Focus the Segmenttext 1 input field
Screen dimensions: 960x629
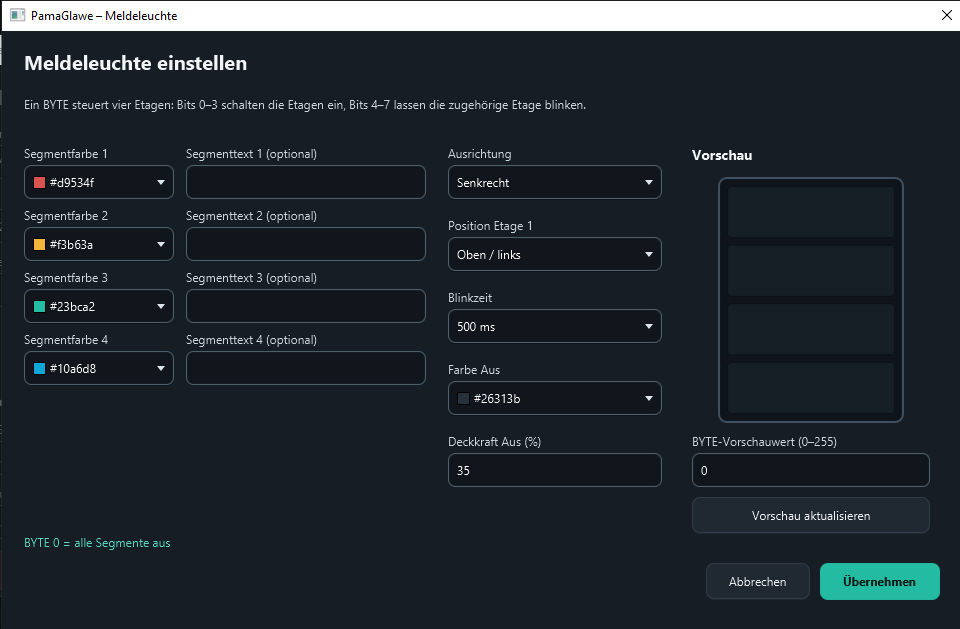pyautogui.click(x=306, y=182)
